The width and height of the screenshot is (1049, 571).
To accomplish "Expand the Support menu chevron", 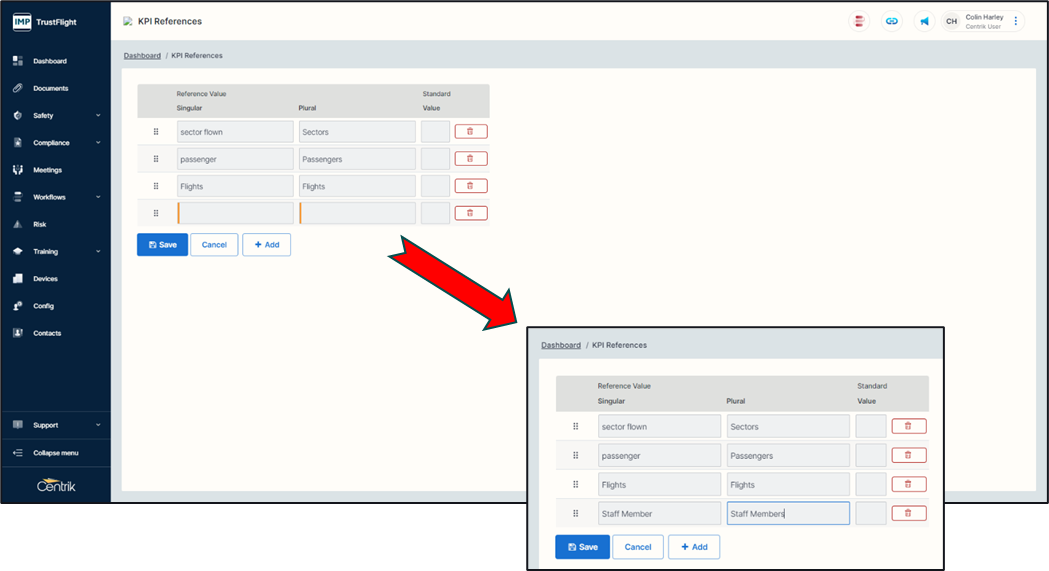I will point(98,425).
